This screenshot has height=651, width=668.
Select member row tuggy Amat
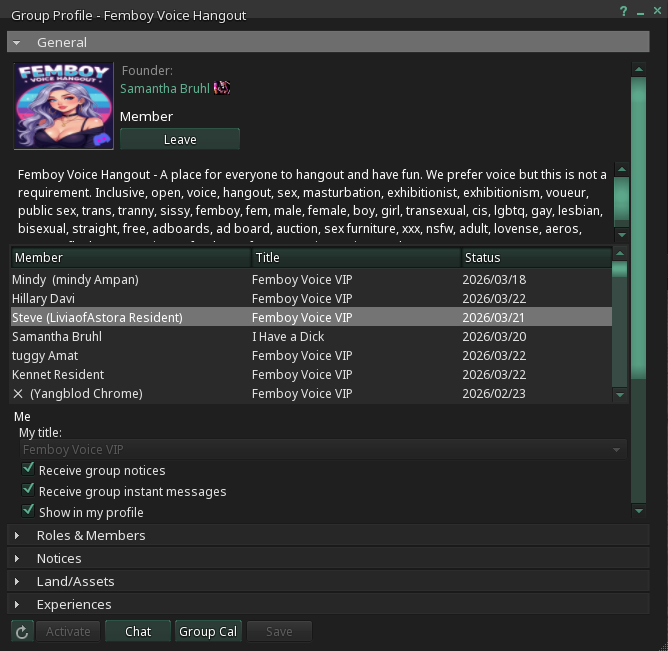pos(311,355)
